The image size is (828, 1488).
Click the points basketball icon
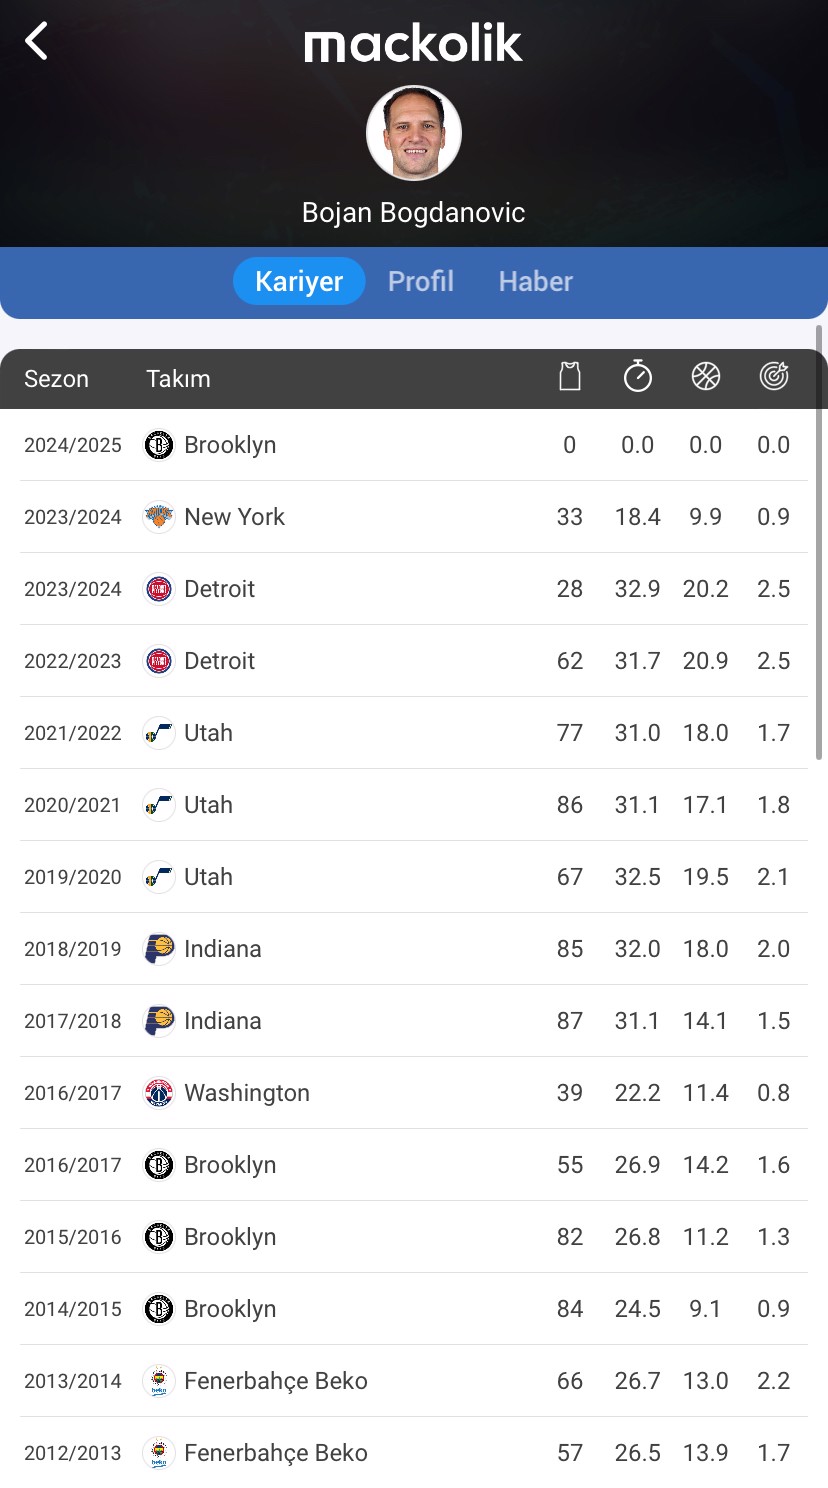pos(706,376)
